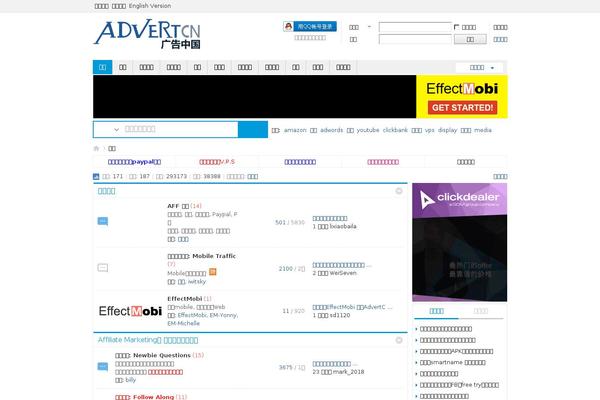Open the search type dropdown chevron

[116, 129]
